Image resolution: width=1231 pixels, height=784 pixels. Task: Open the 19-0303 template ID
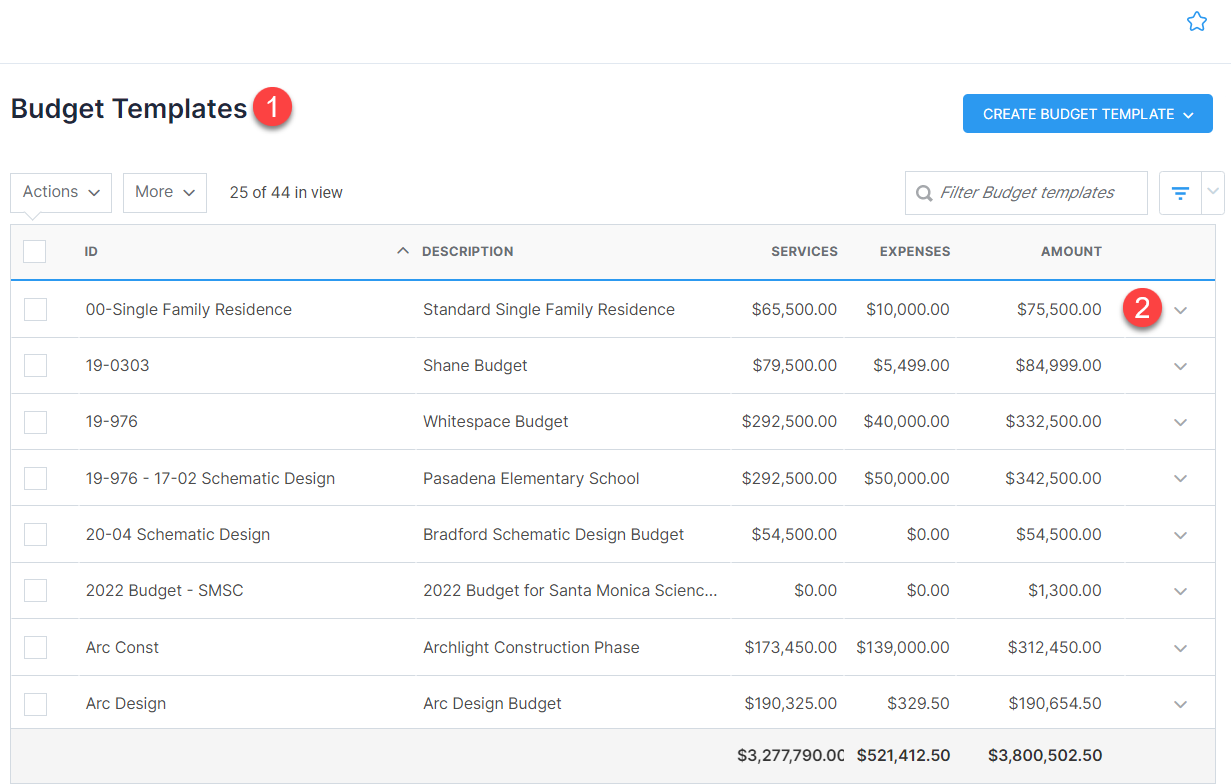point(118,365)
